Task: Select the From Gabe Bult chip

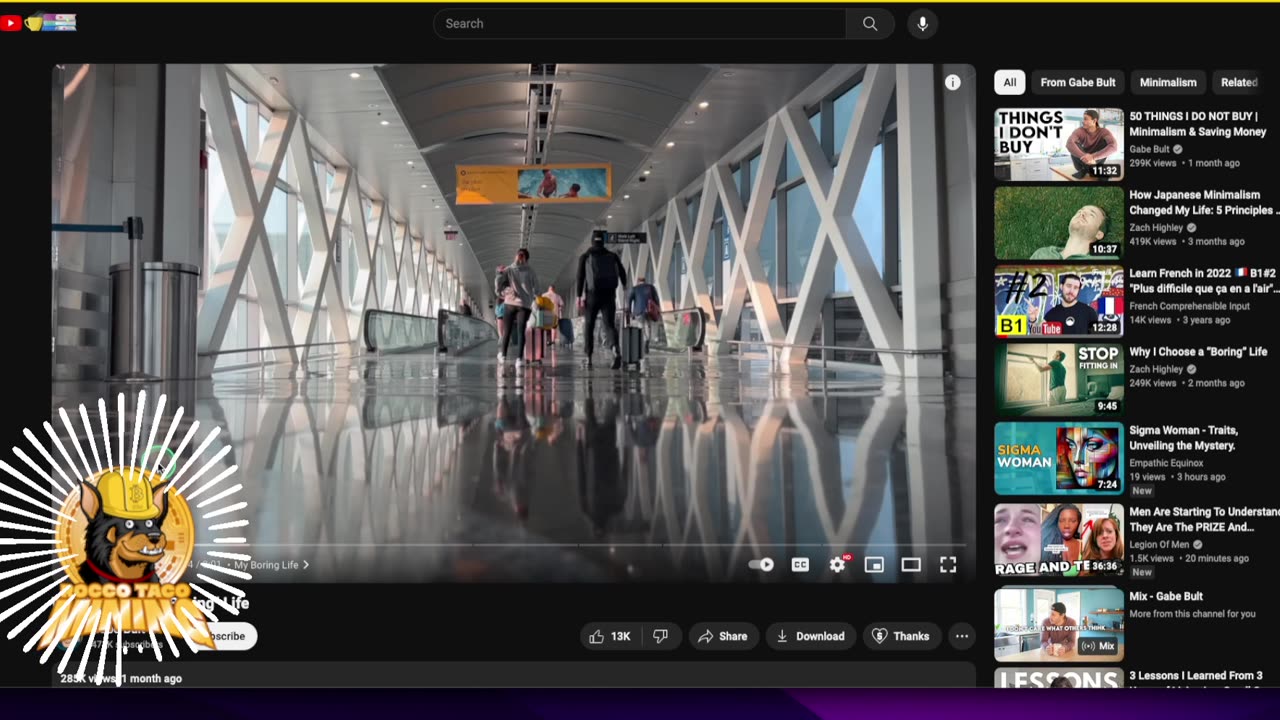Action: [1078, 83]
